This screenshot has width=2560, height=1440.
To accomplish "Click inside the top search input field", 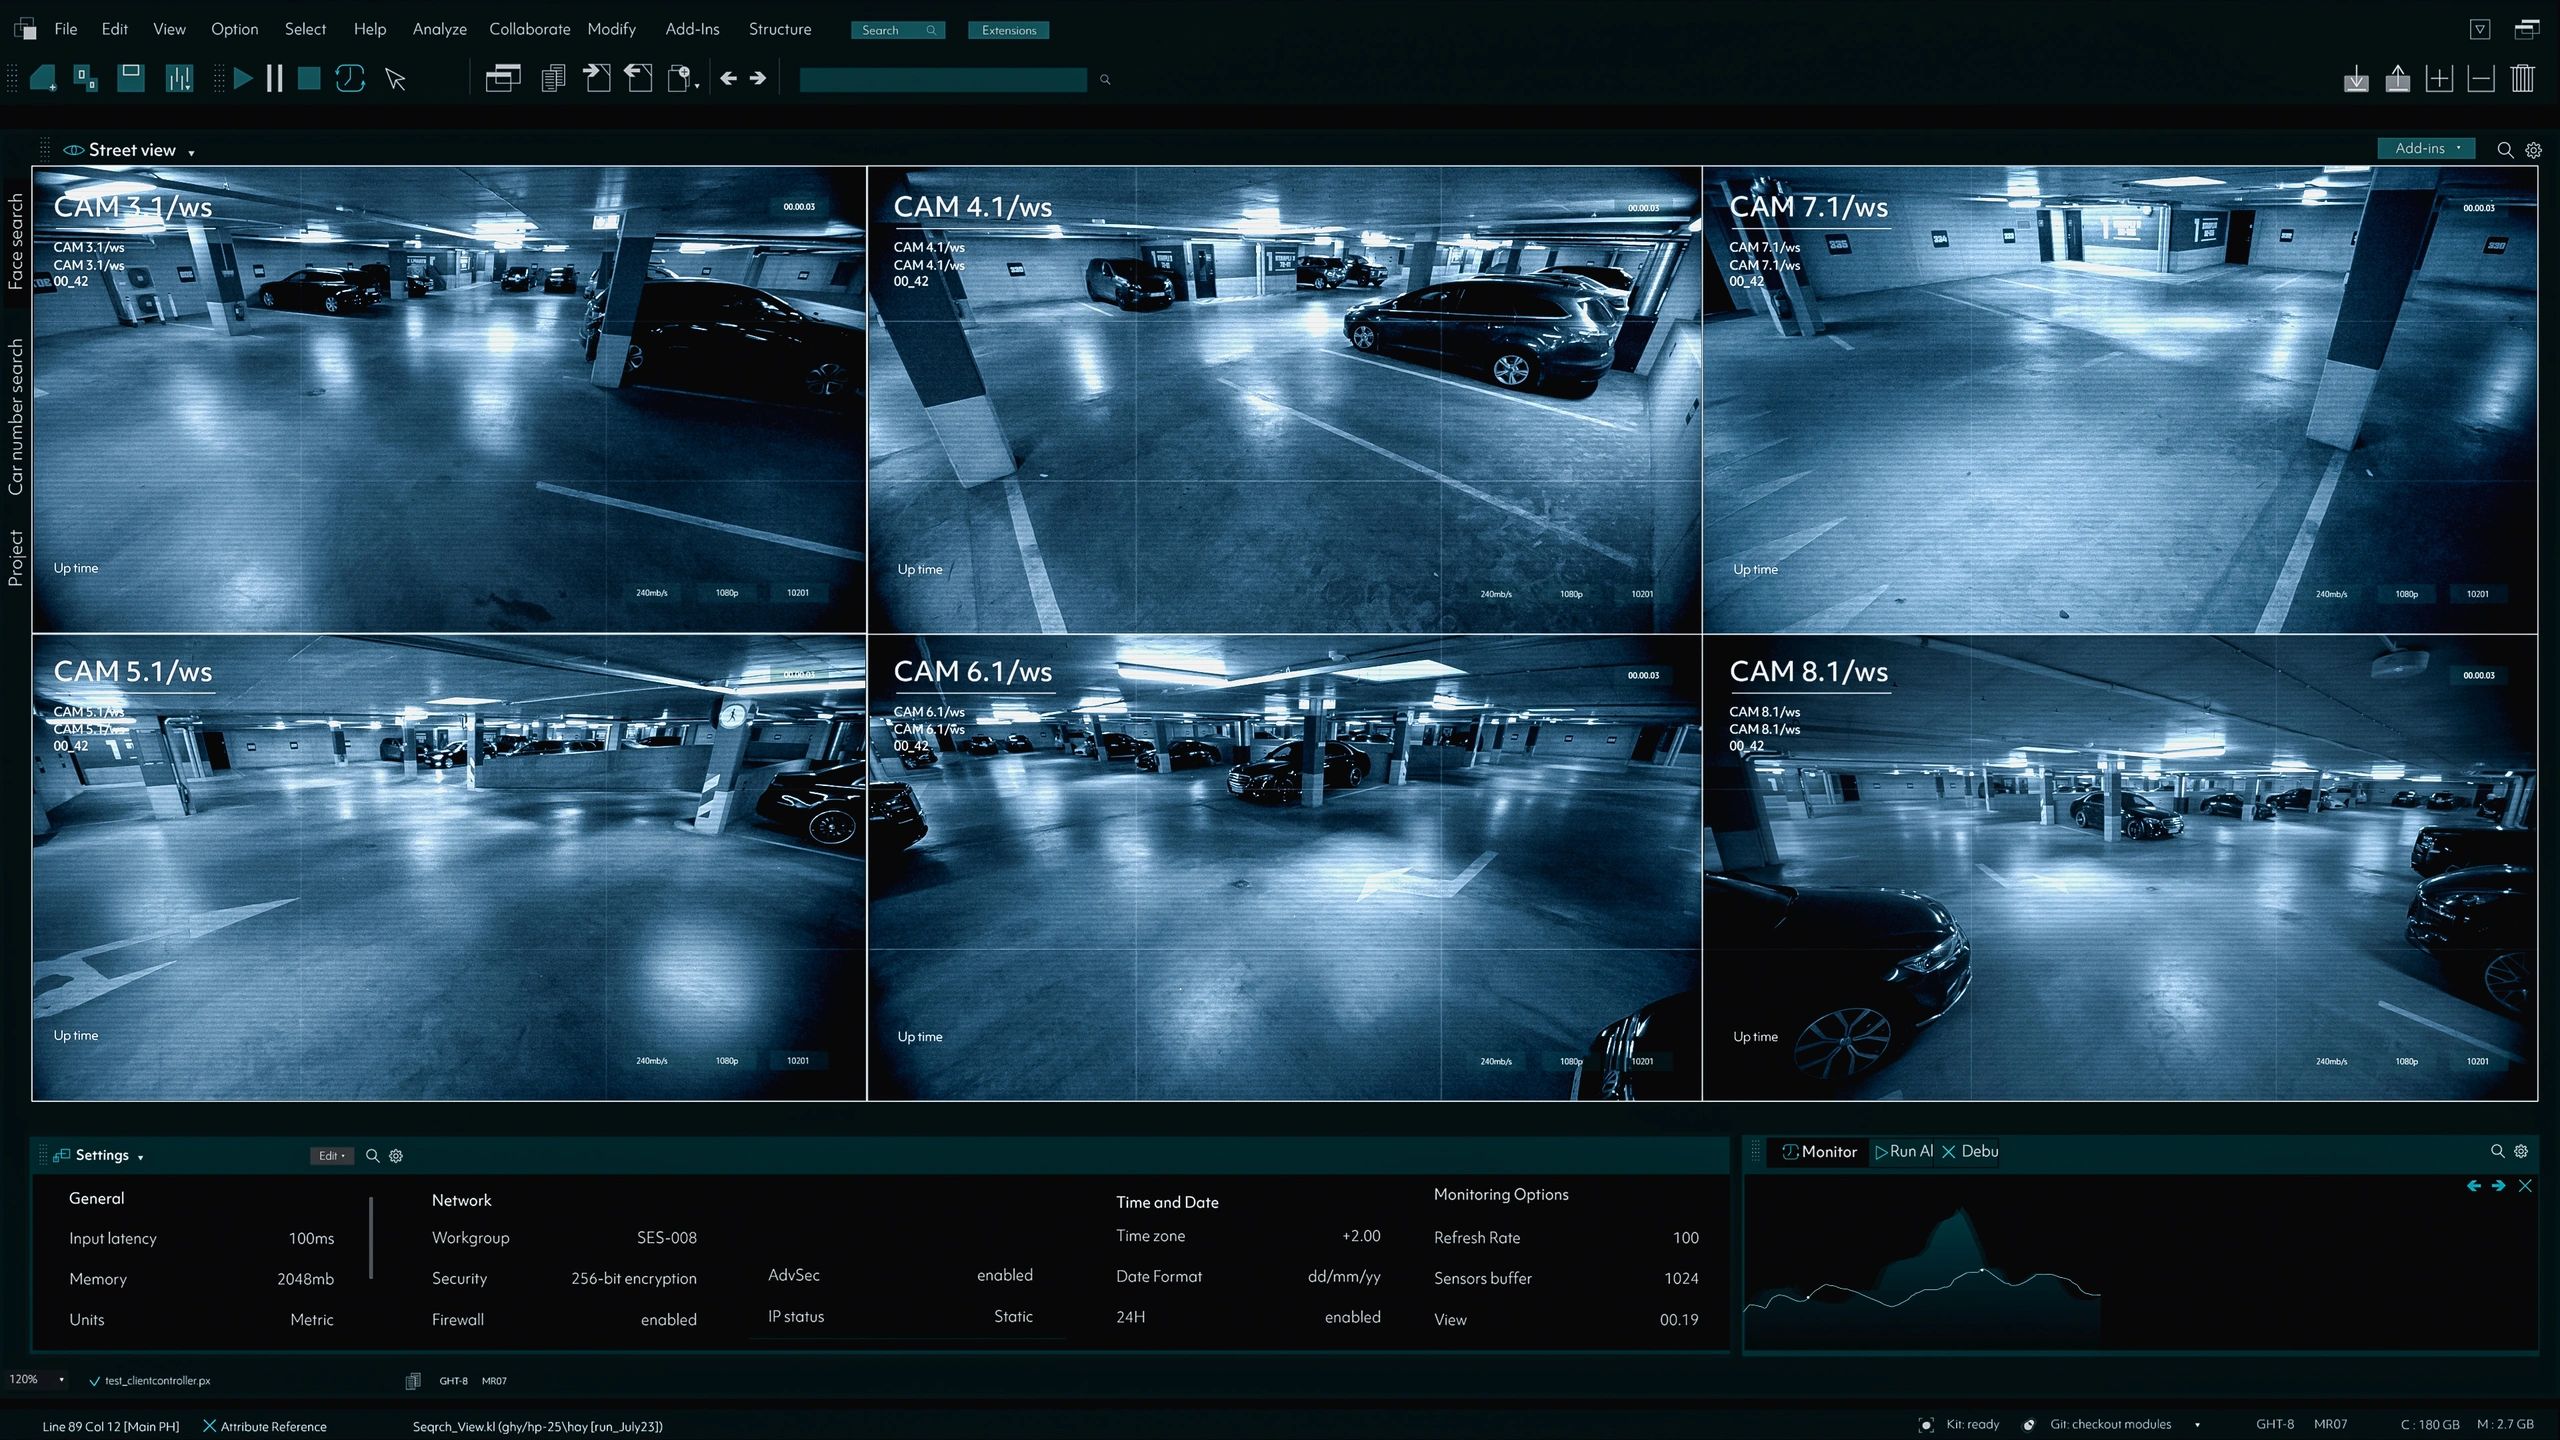I will [x=940, y=79].
